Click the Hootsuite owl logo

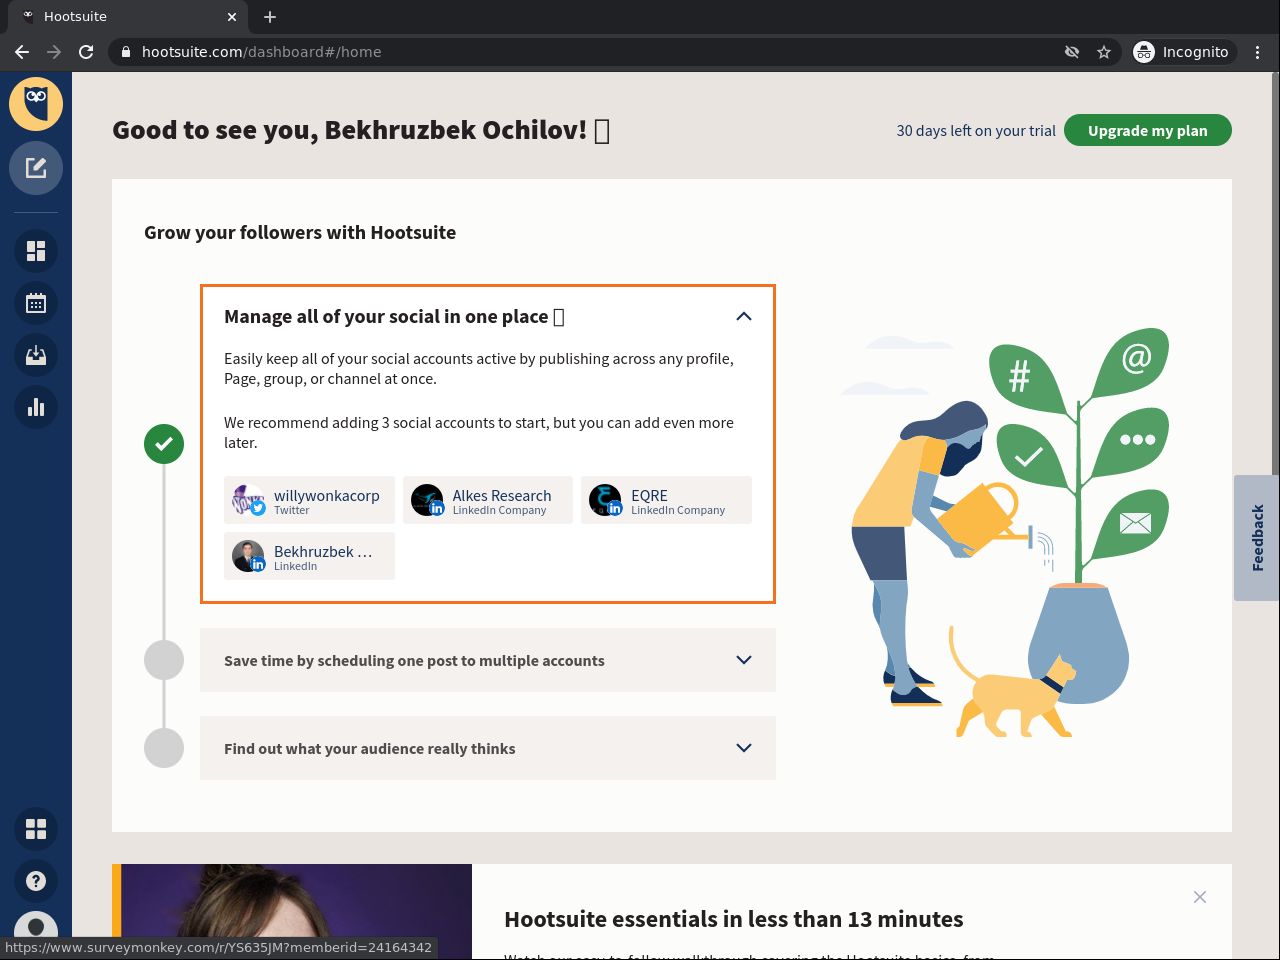coord(36,104)
